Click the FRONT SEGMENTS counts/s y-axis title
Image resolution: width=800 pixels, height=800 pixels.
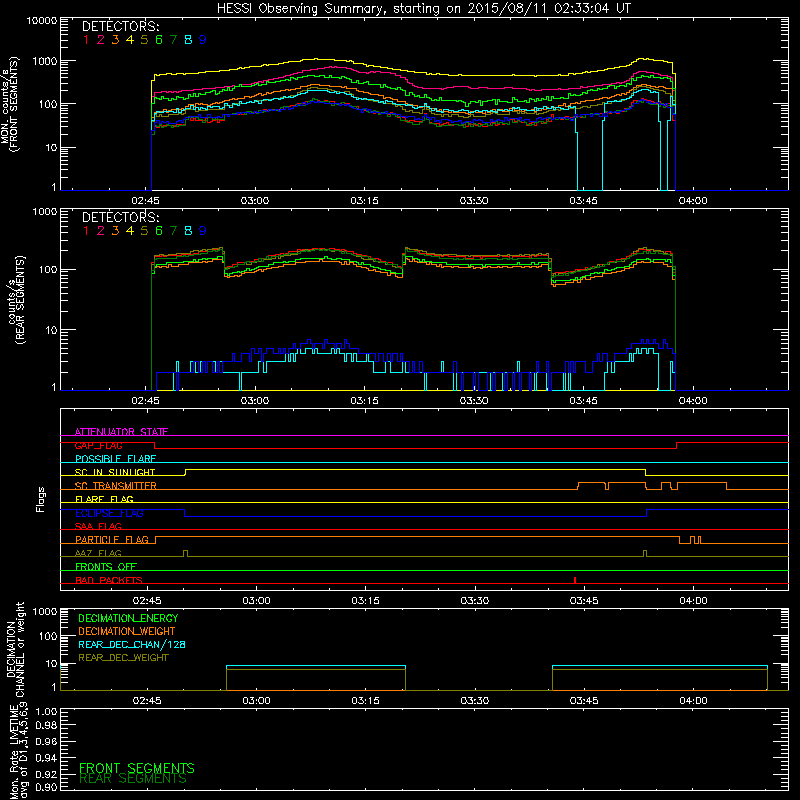(x=9, y=104)
